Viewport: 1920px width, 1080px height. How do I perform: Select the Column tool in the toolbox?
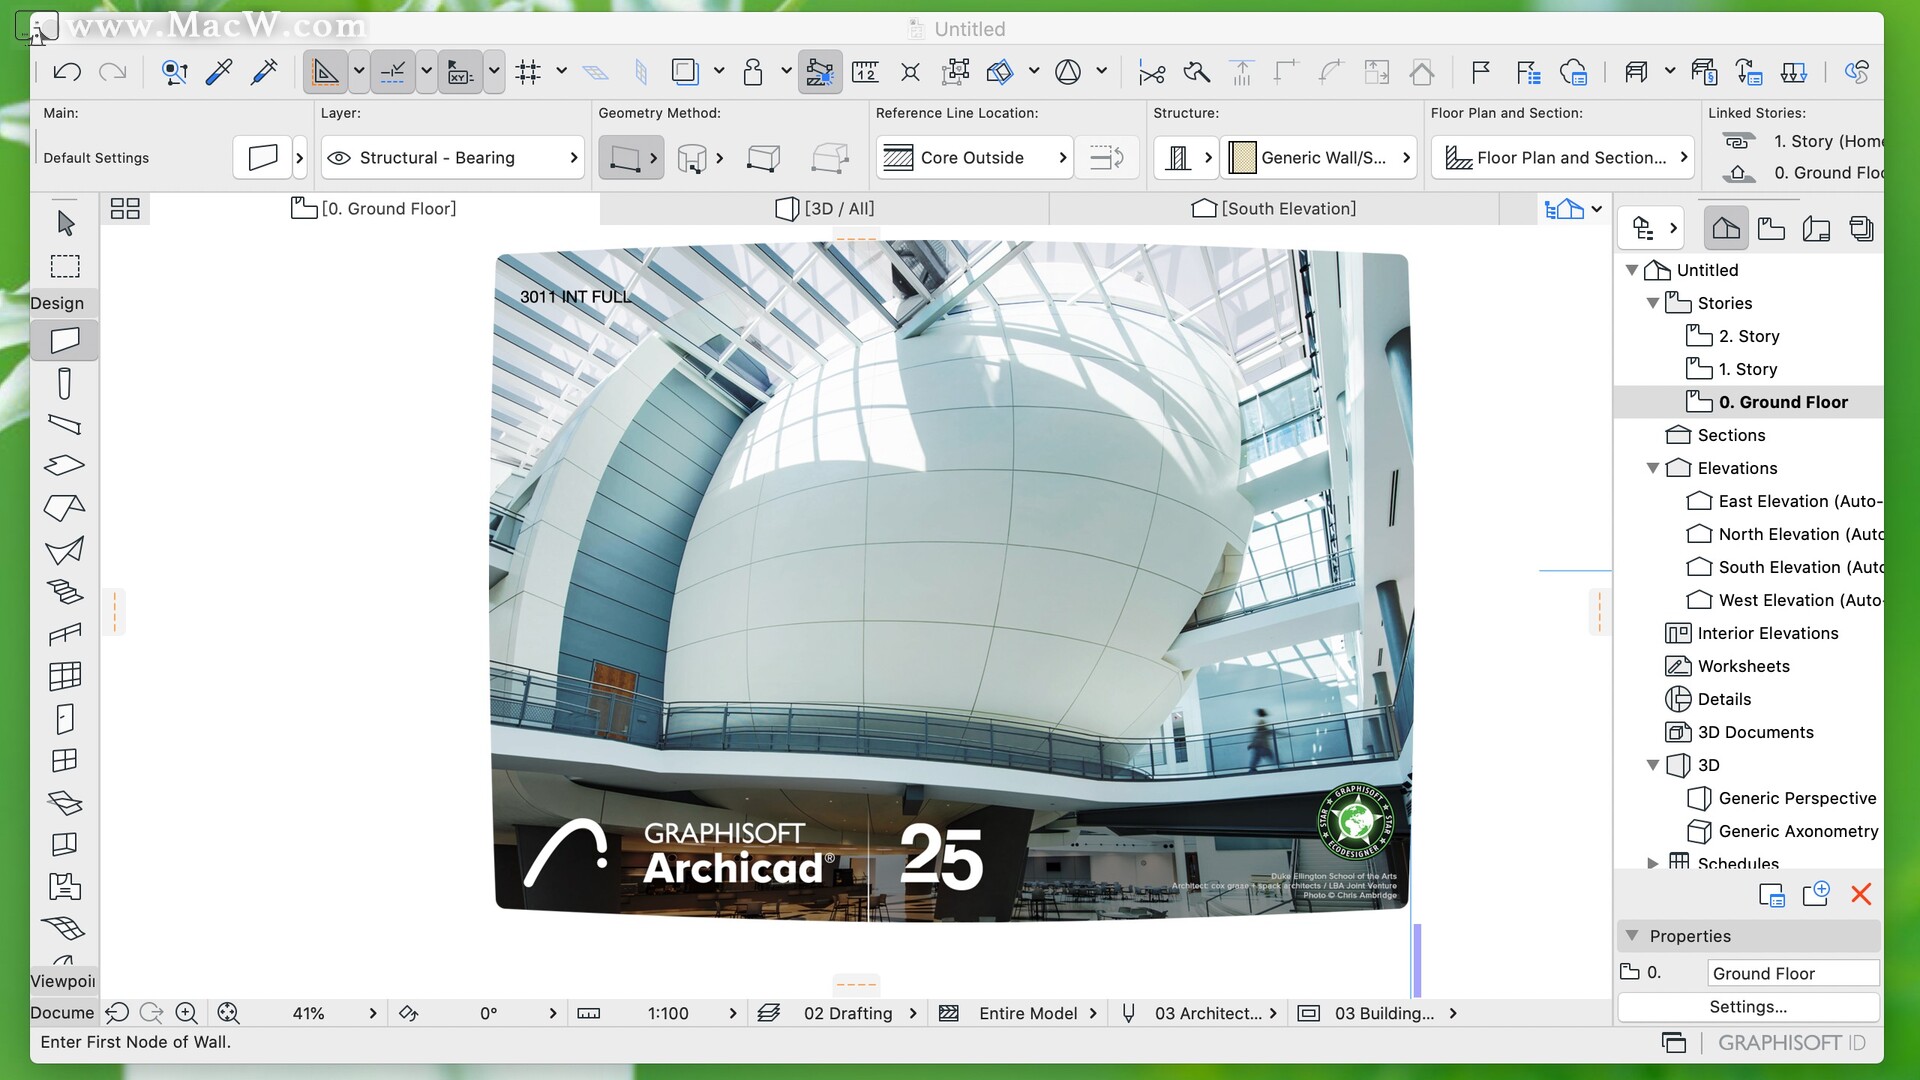64,383
